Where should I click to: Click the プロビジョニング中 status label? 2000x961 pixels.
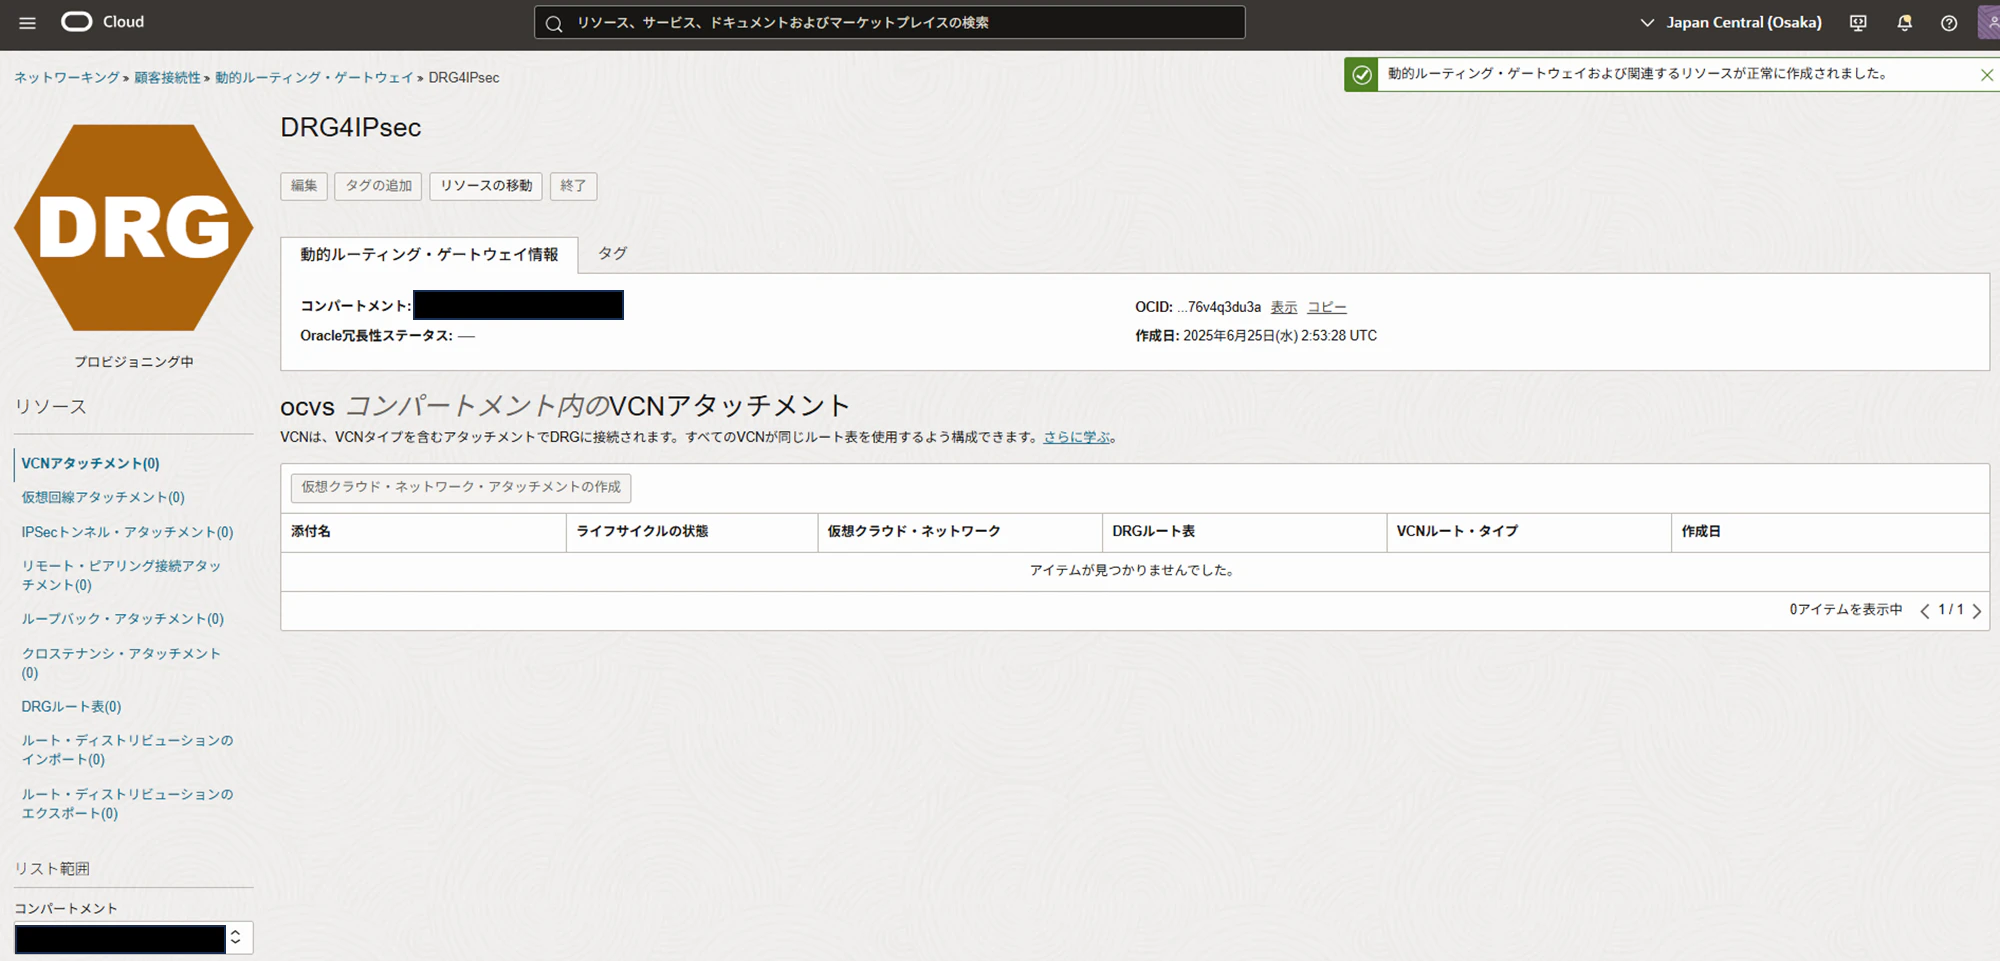134,362
